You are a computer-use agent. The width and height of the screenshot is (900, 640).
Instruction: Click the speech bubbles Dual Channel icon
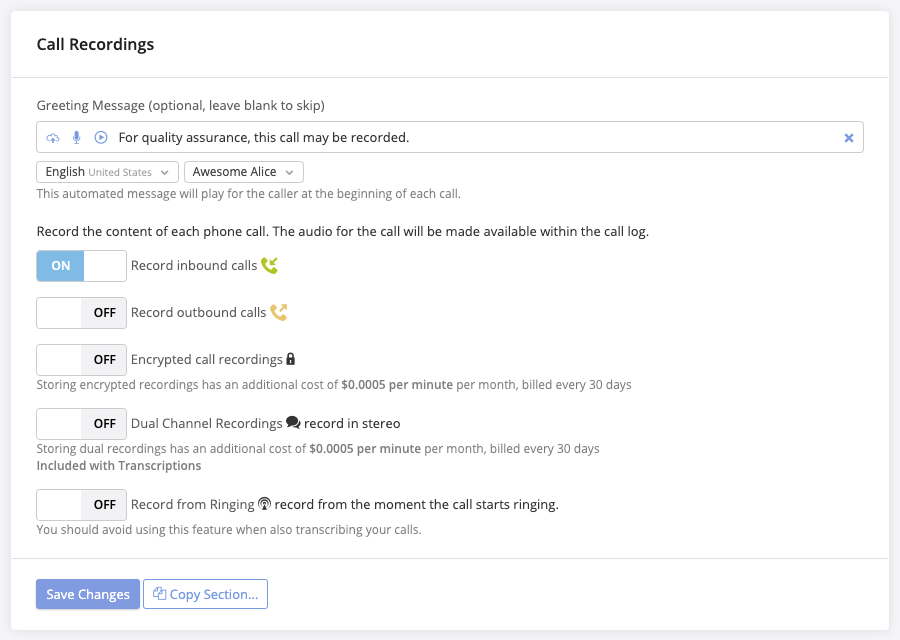point(293,422)
